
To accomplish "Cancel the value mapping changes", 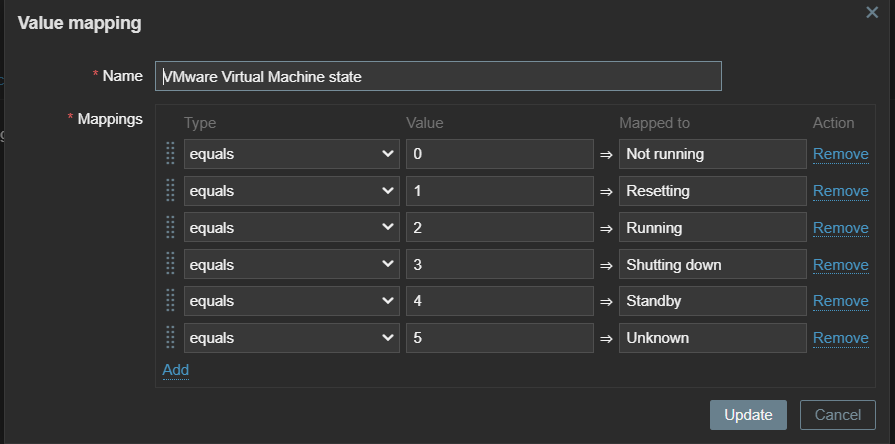I will (x=837, y=415).
